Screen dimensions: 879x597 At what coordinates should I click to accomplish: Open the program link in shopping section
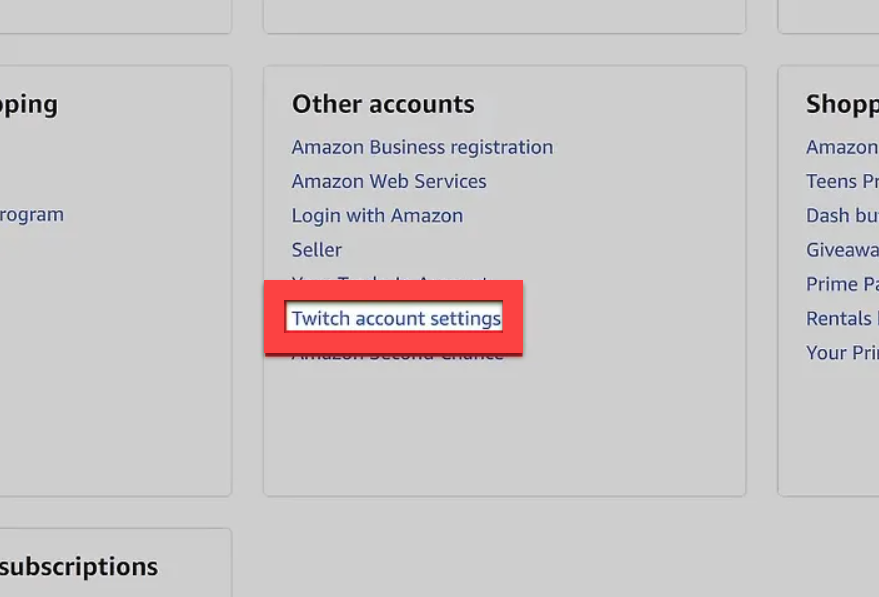point(31,214)
